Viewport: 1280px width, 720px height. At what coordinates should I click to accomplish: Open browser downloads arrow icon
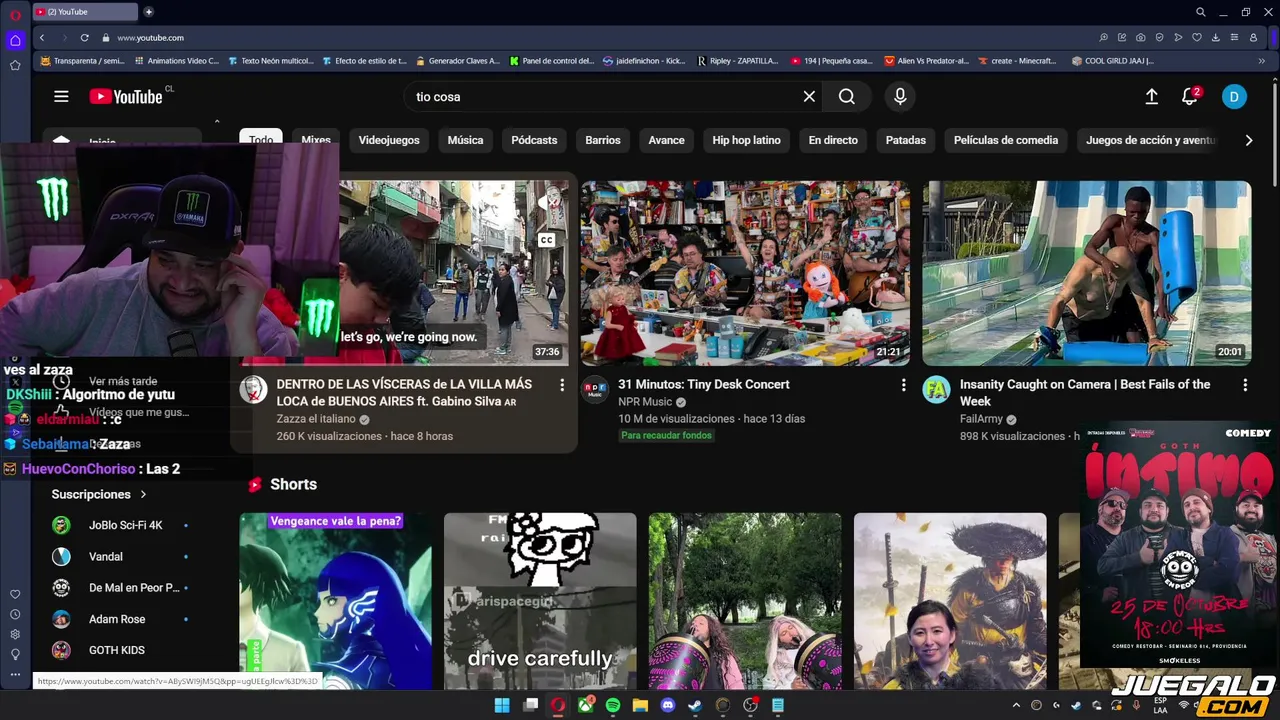click(1215, 37)
